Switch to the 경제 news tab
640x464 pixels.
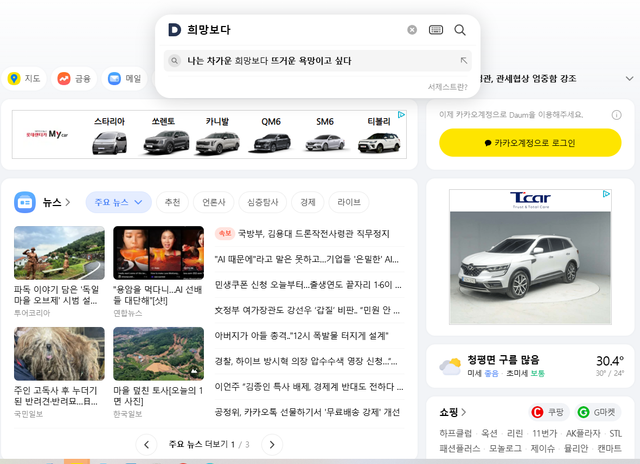coord(308,202)
